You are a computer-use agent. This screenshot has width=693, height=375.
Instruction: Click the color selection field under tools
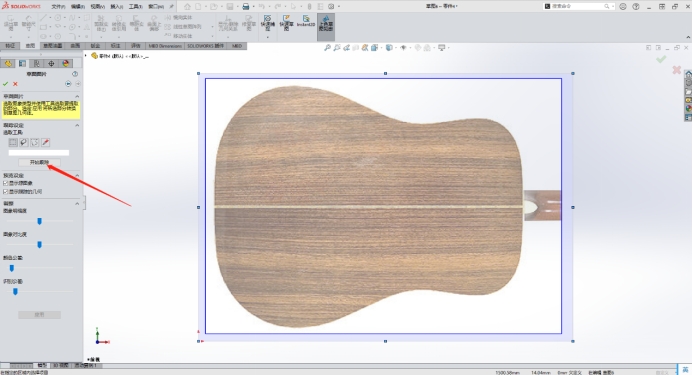[x=39, y=153]
